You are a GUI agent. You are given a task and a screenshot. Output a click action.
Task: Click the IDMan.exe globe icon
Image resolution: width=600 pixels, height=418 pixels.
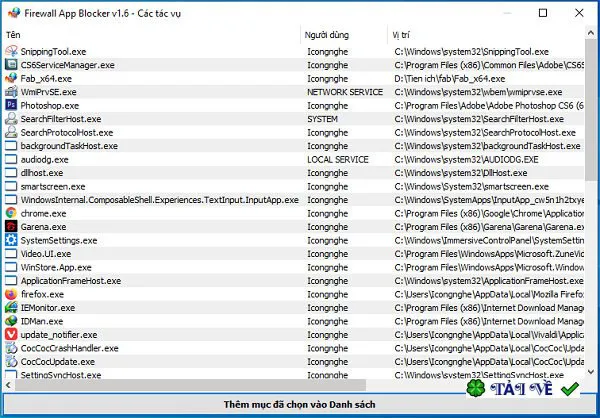[x=11, y=321]
